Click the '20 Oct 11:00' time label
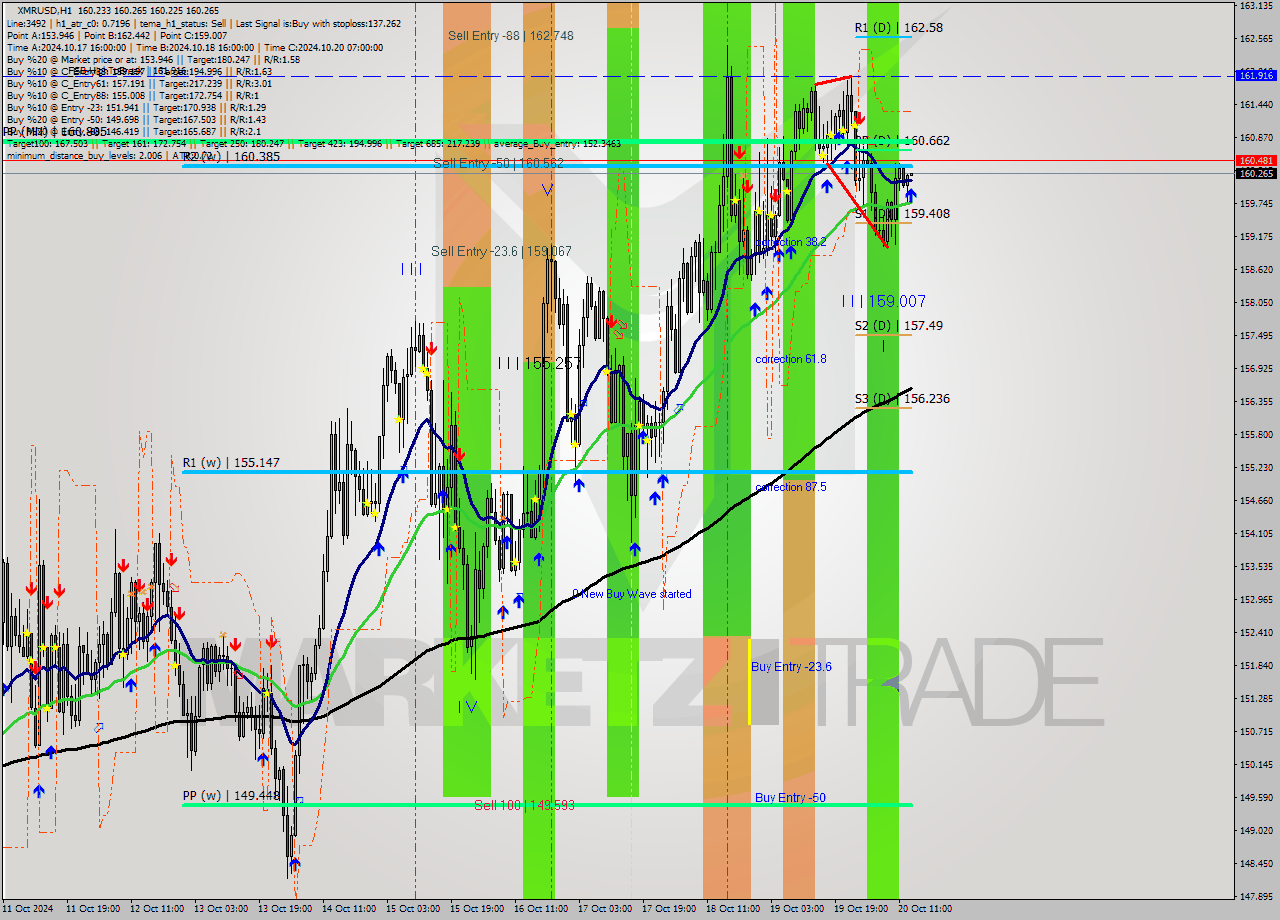The height and width of the screenshot is (920, 1280). [x=925, y=909]
